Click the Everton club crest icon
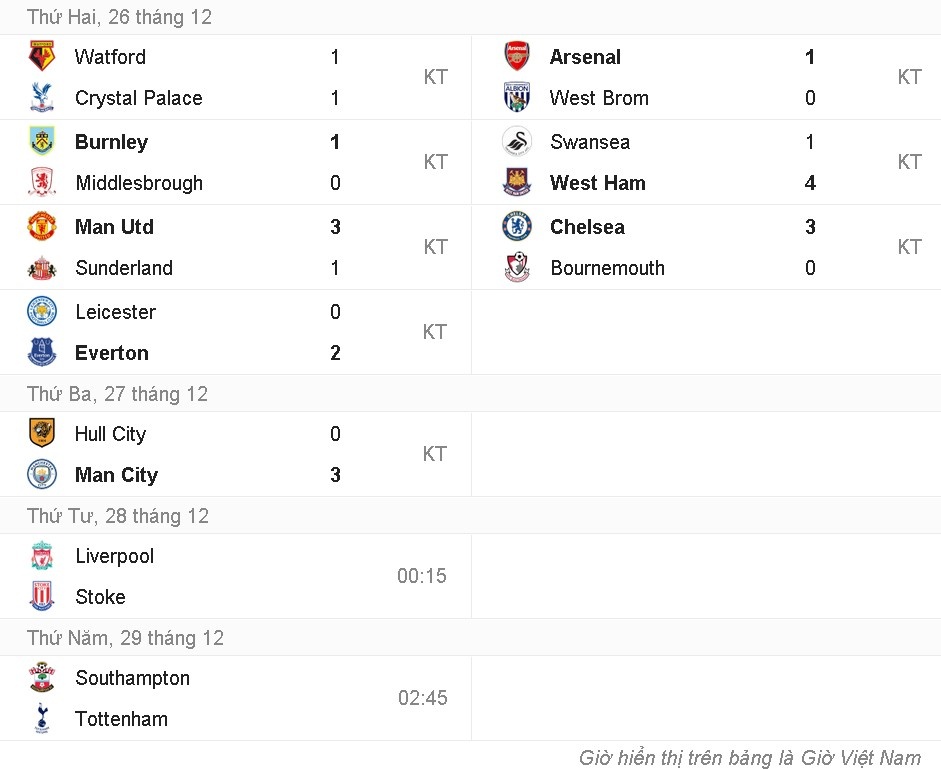Screen dimensions: 941x769 [x=42, y=353]
